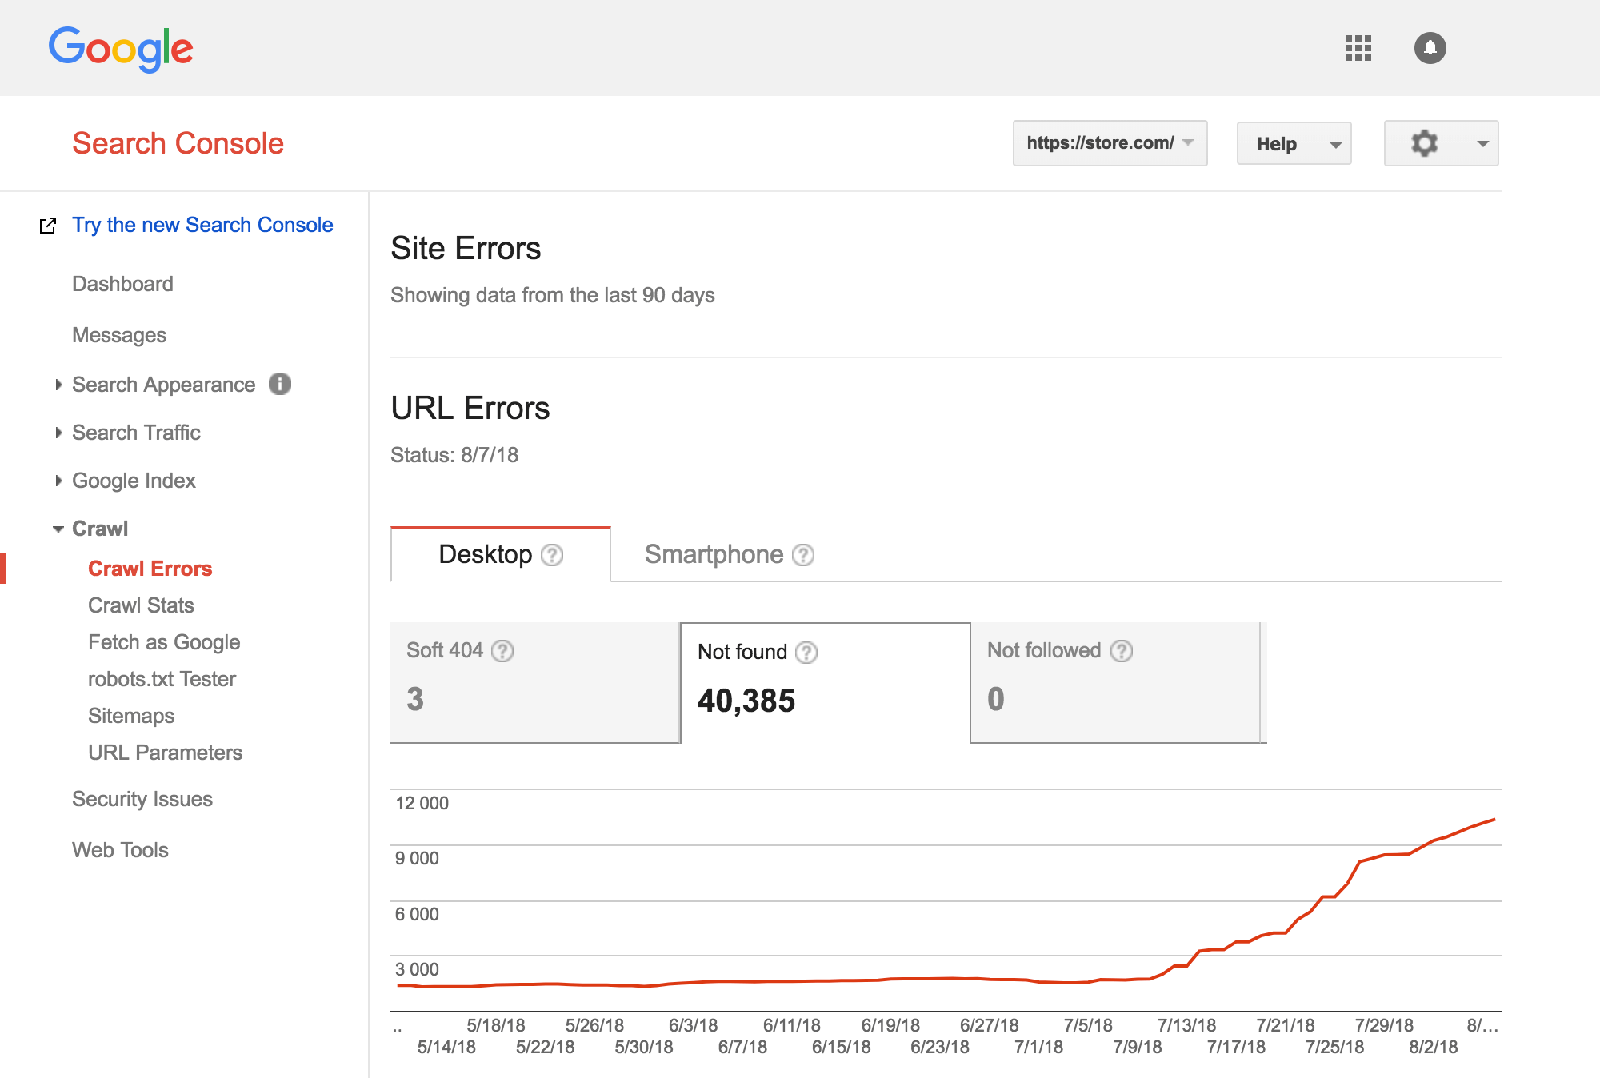The height and width of the screenshot is (1078, 1600).
Task: Click the Site Errors heading
Action: point(466,248)
